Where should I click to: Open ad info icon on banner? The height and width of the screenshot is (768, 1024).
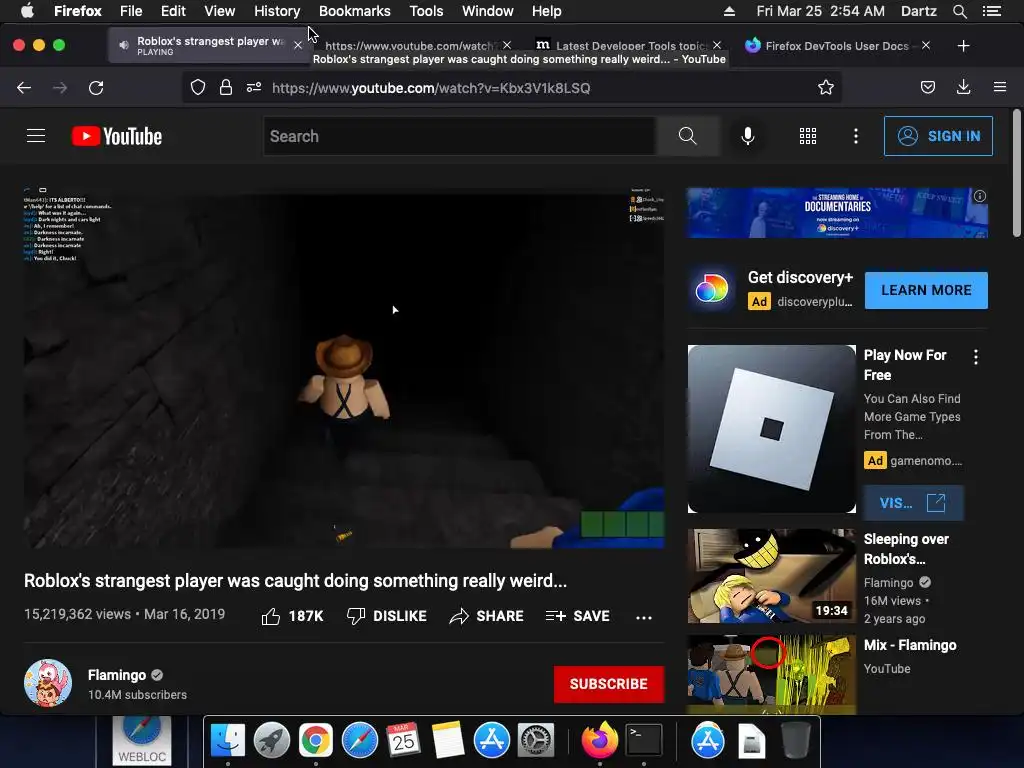coord(980,196)
